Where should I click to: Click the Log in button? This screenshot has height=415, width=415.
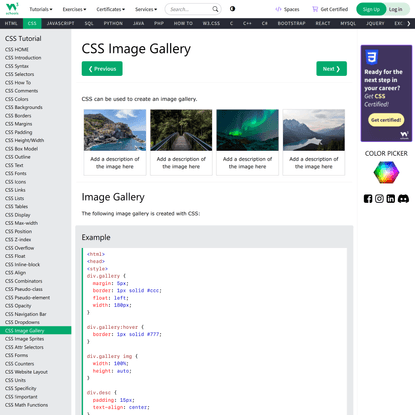coord(396,9)
